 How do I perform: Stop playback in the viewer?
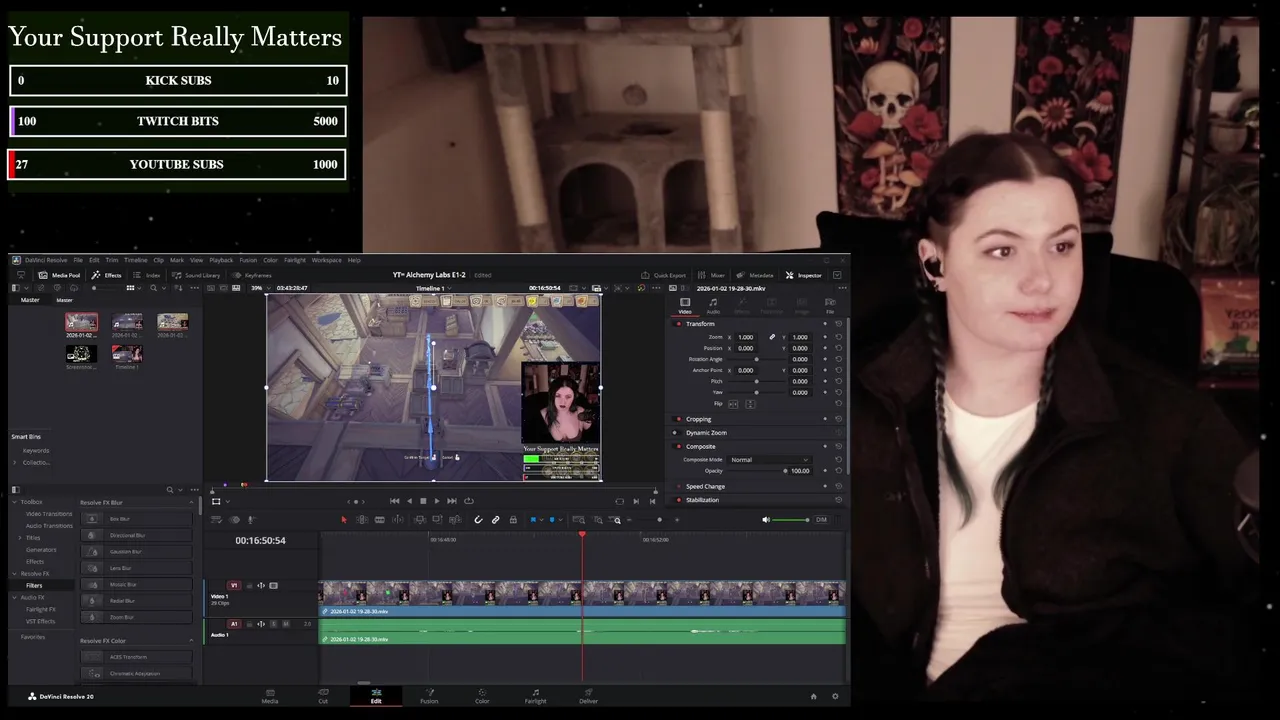pos(423,501)
